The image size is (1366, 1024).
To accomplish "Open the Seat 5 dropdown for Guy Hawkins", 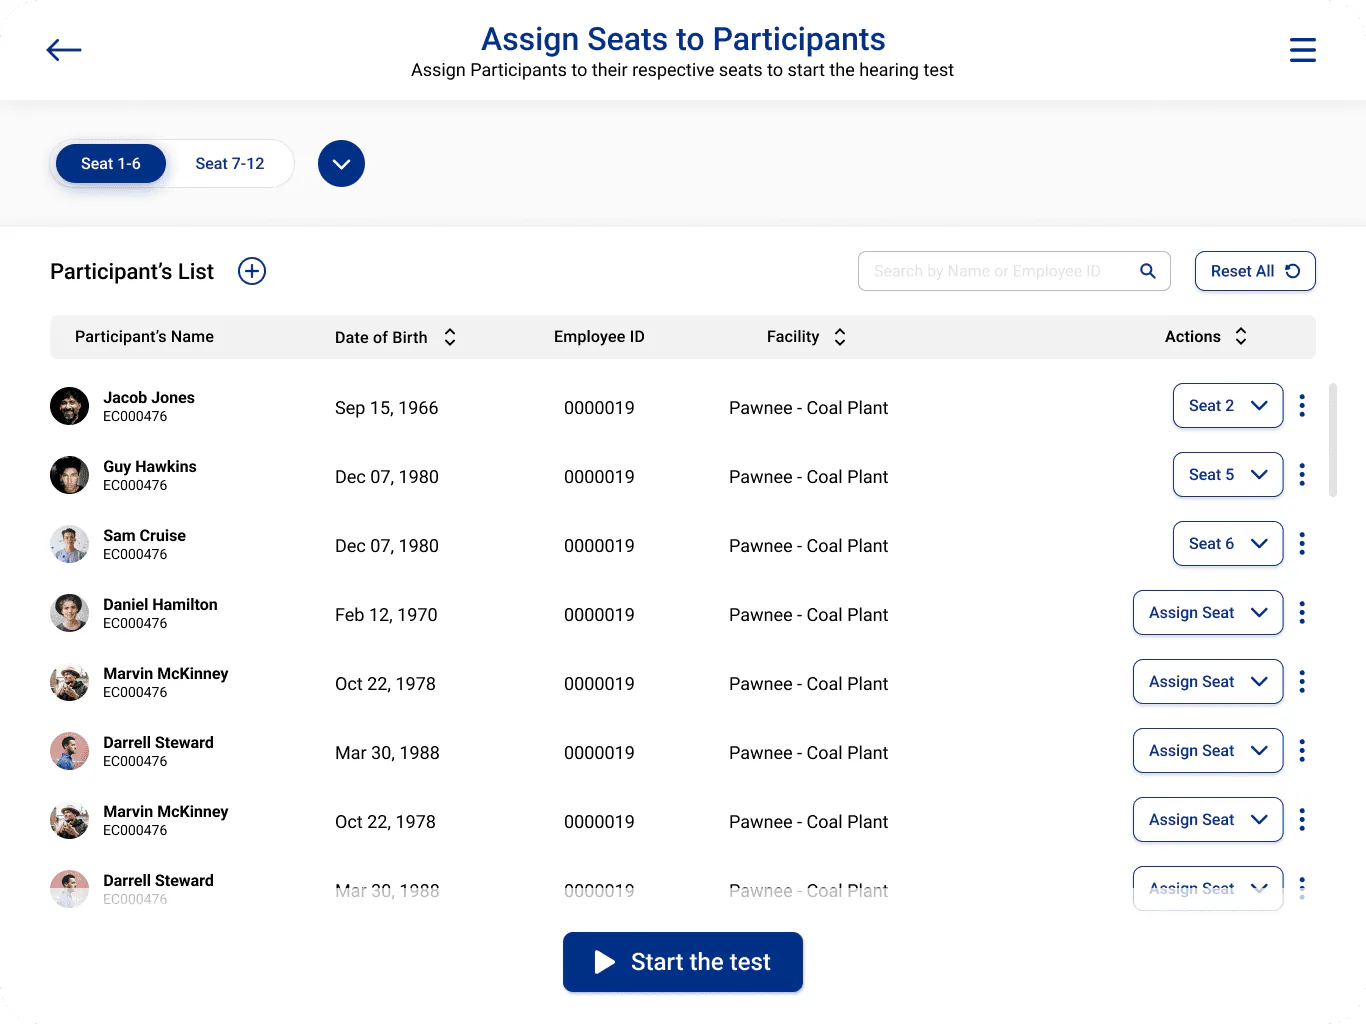I will [x=1228, y=474].
